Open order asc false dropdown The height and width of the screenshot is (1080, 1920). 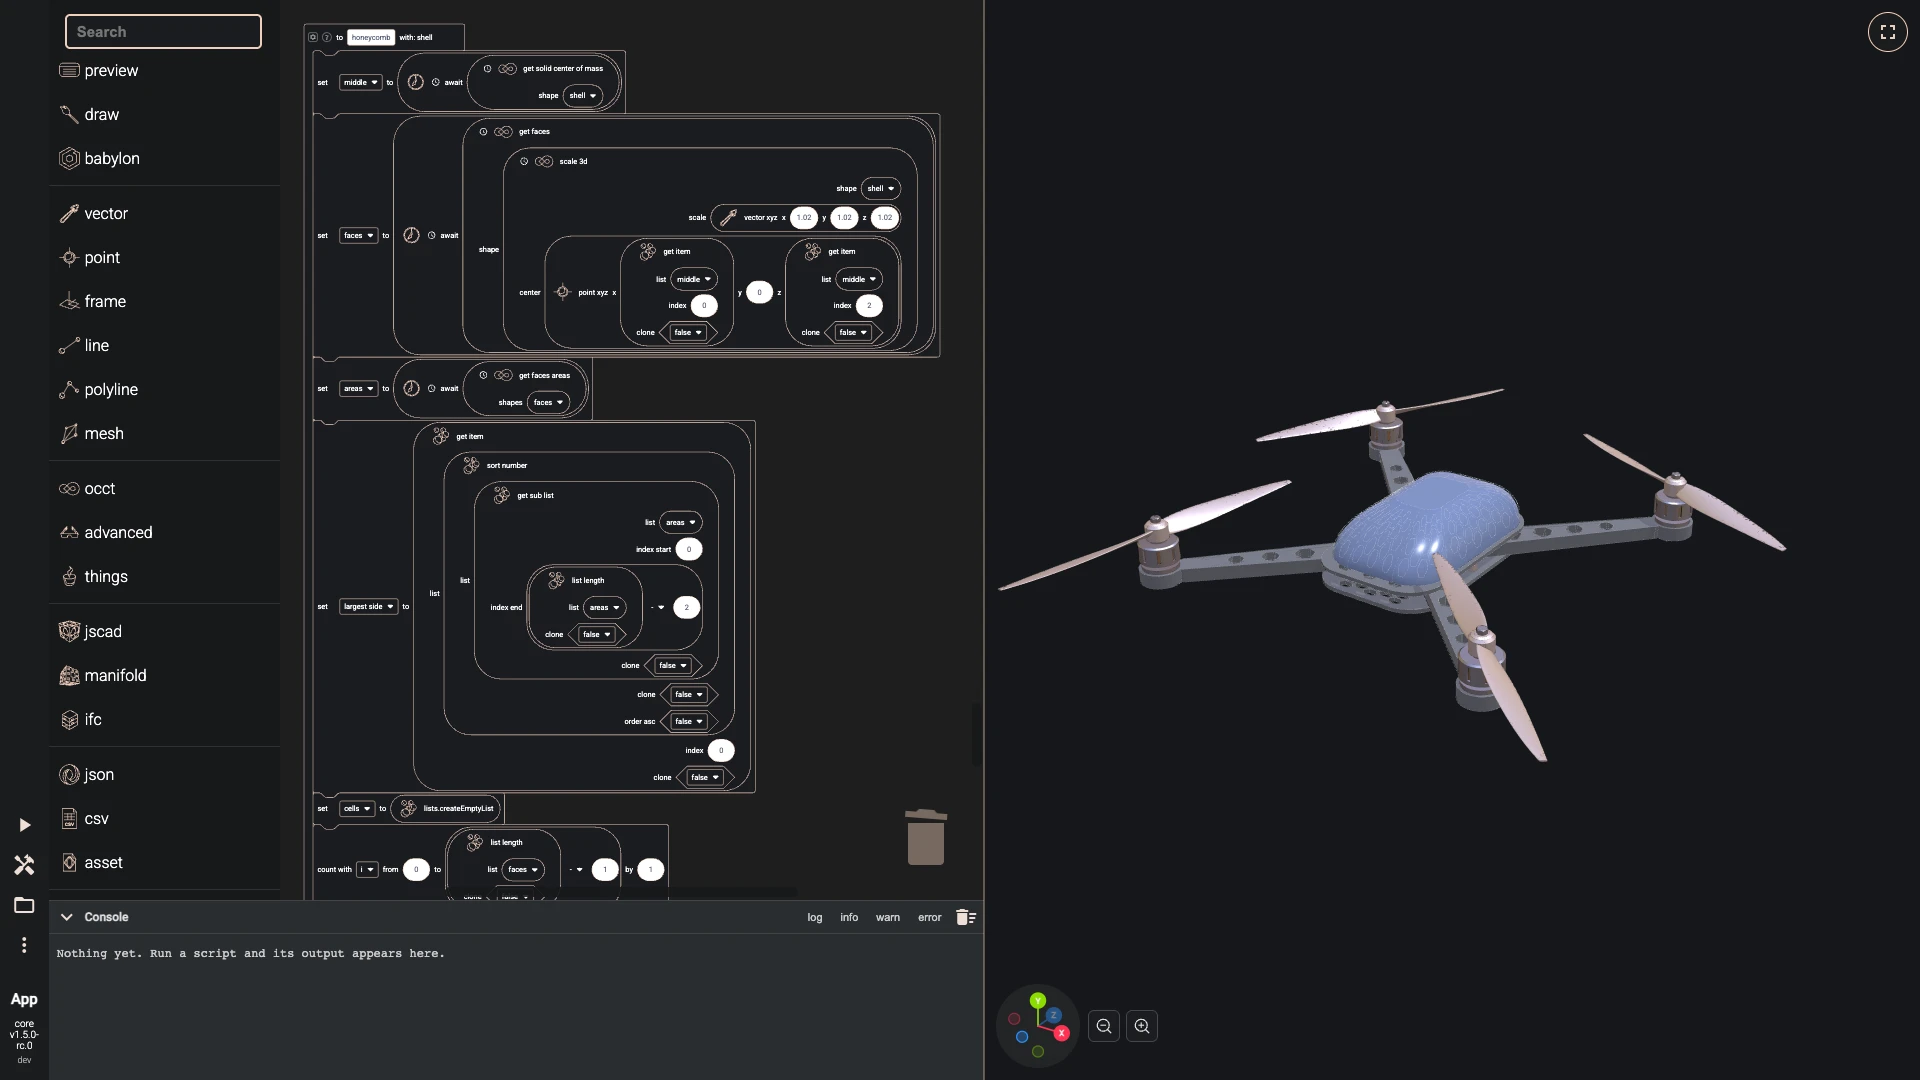[688, 722]
